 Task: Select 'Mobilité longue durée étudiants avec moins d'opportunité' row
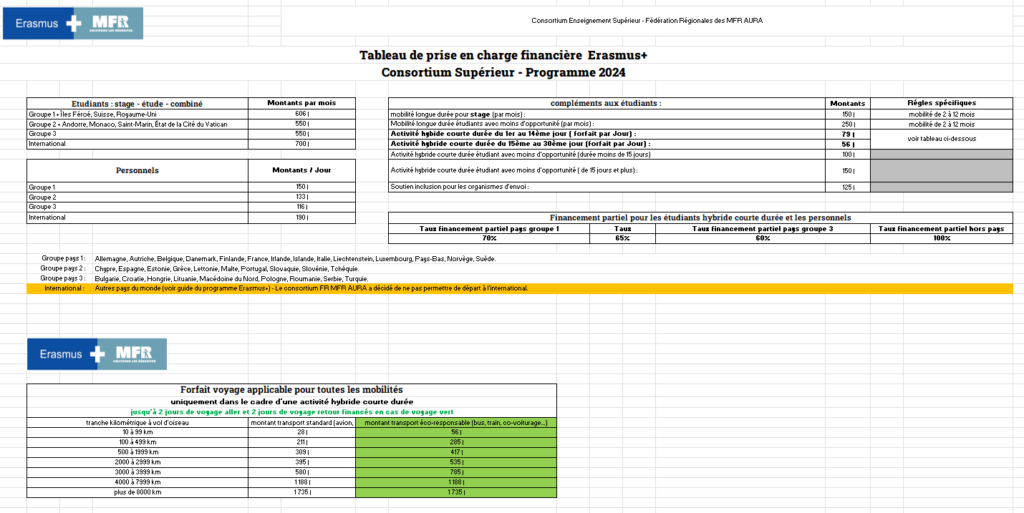click(x=606, y=124)
